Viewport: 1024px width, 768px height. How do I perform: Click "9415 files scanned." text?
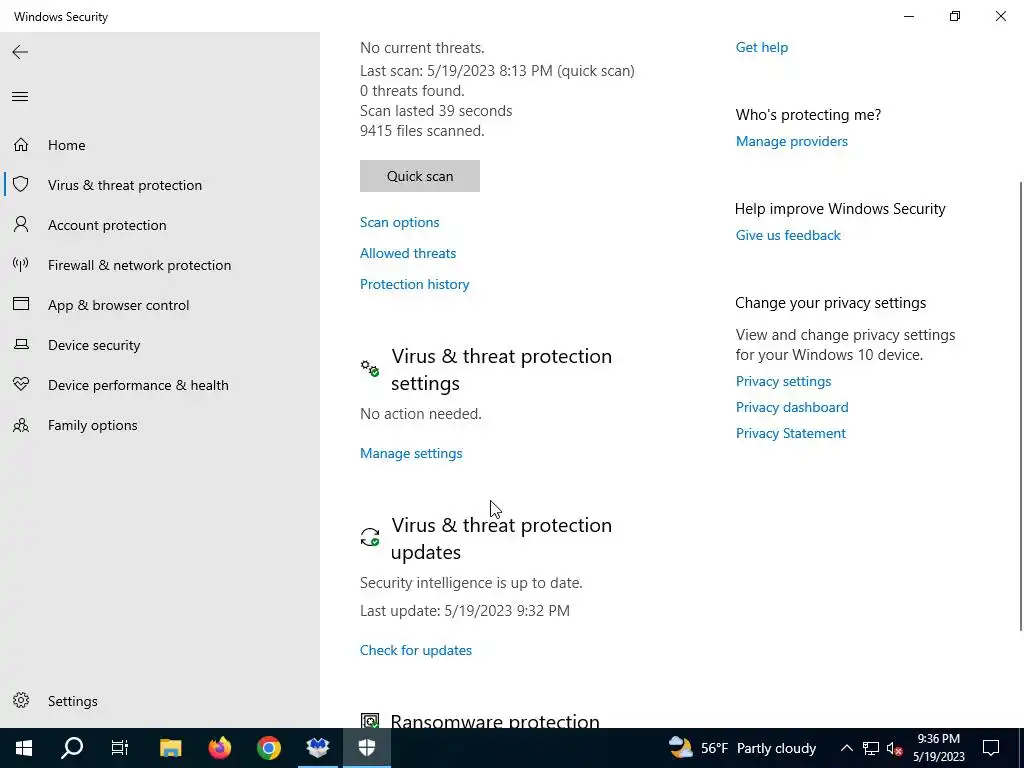click(x=423, y=131)
